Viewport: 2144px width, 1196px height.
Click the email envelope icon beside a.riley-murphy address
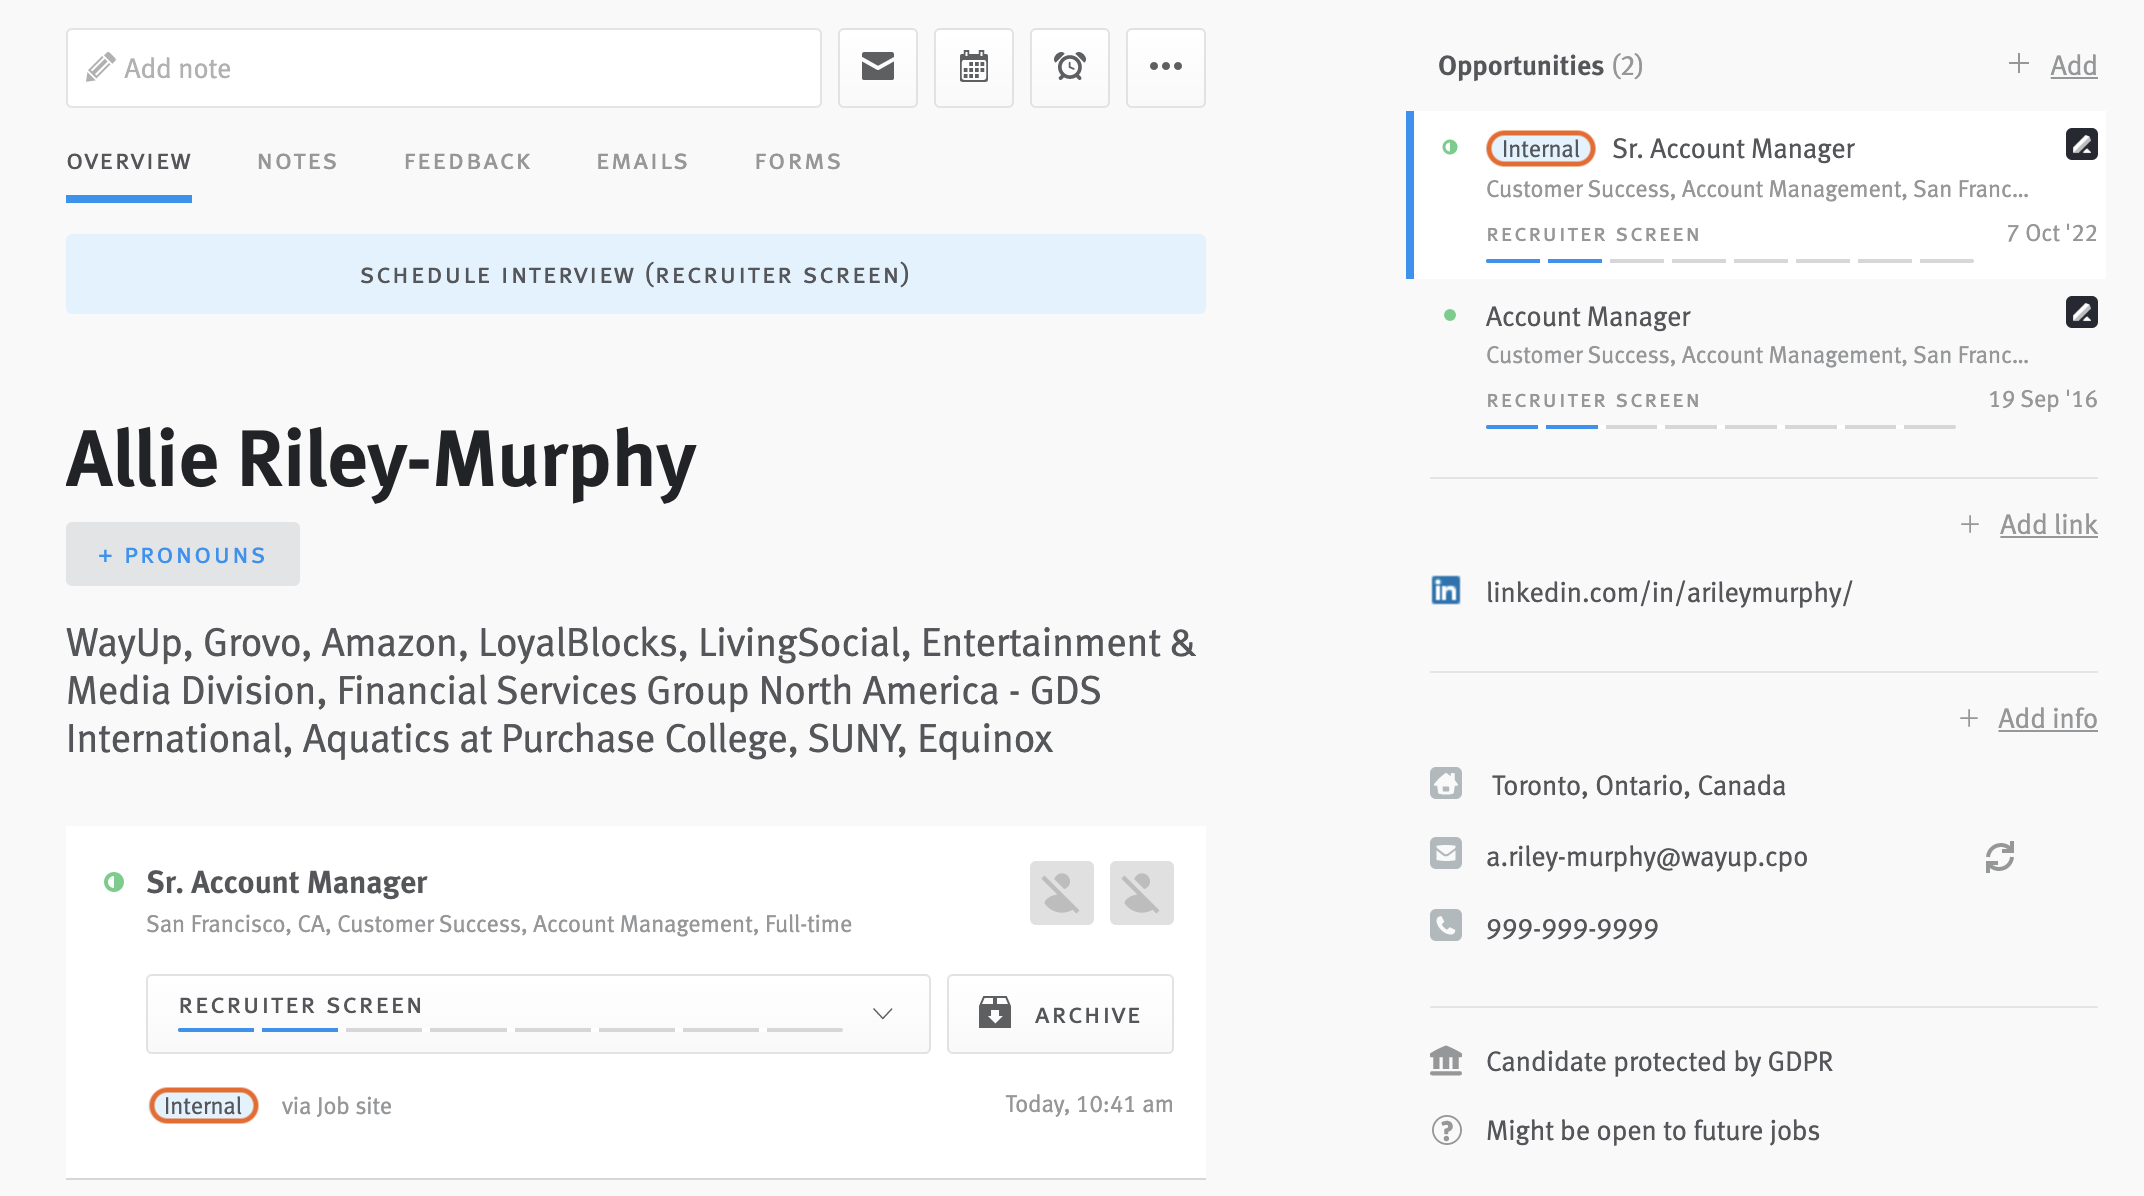[x=1446, y=854]
